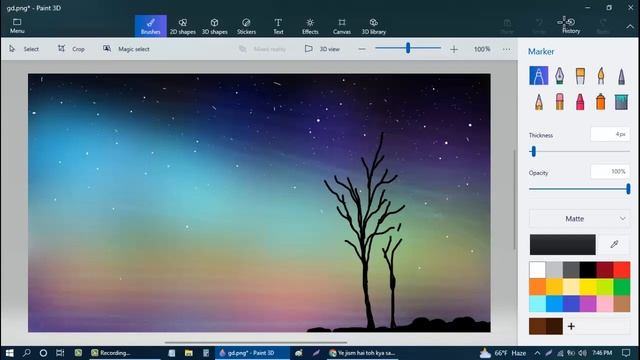Image resolution: width=640 pixels, height=360 pixels.
Task: Choose the red color swatch
Action: click(x=622, y=270)
